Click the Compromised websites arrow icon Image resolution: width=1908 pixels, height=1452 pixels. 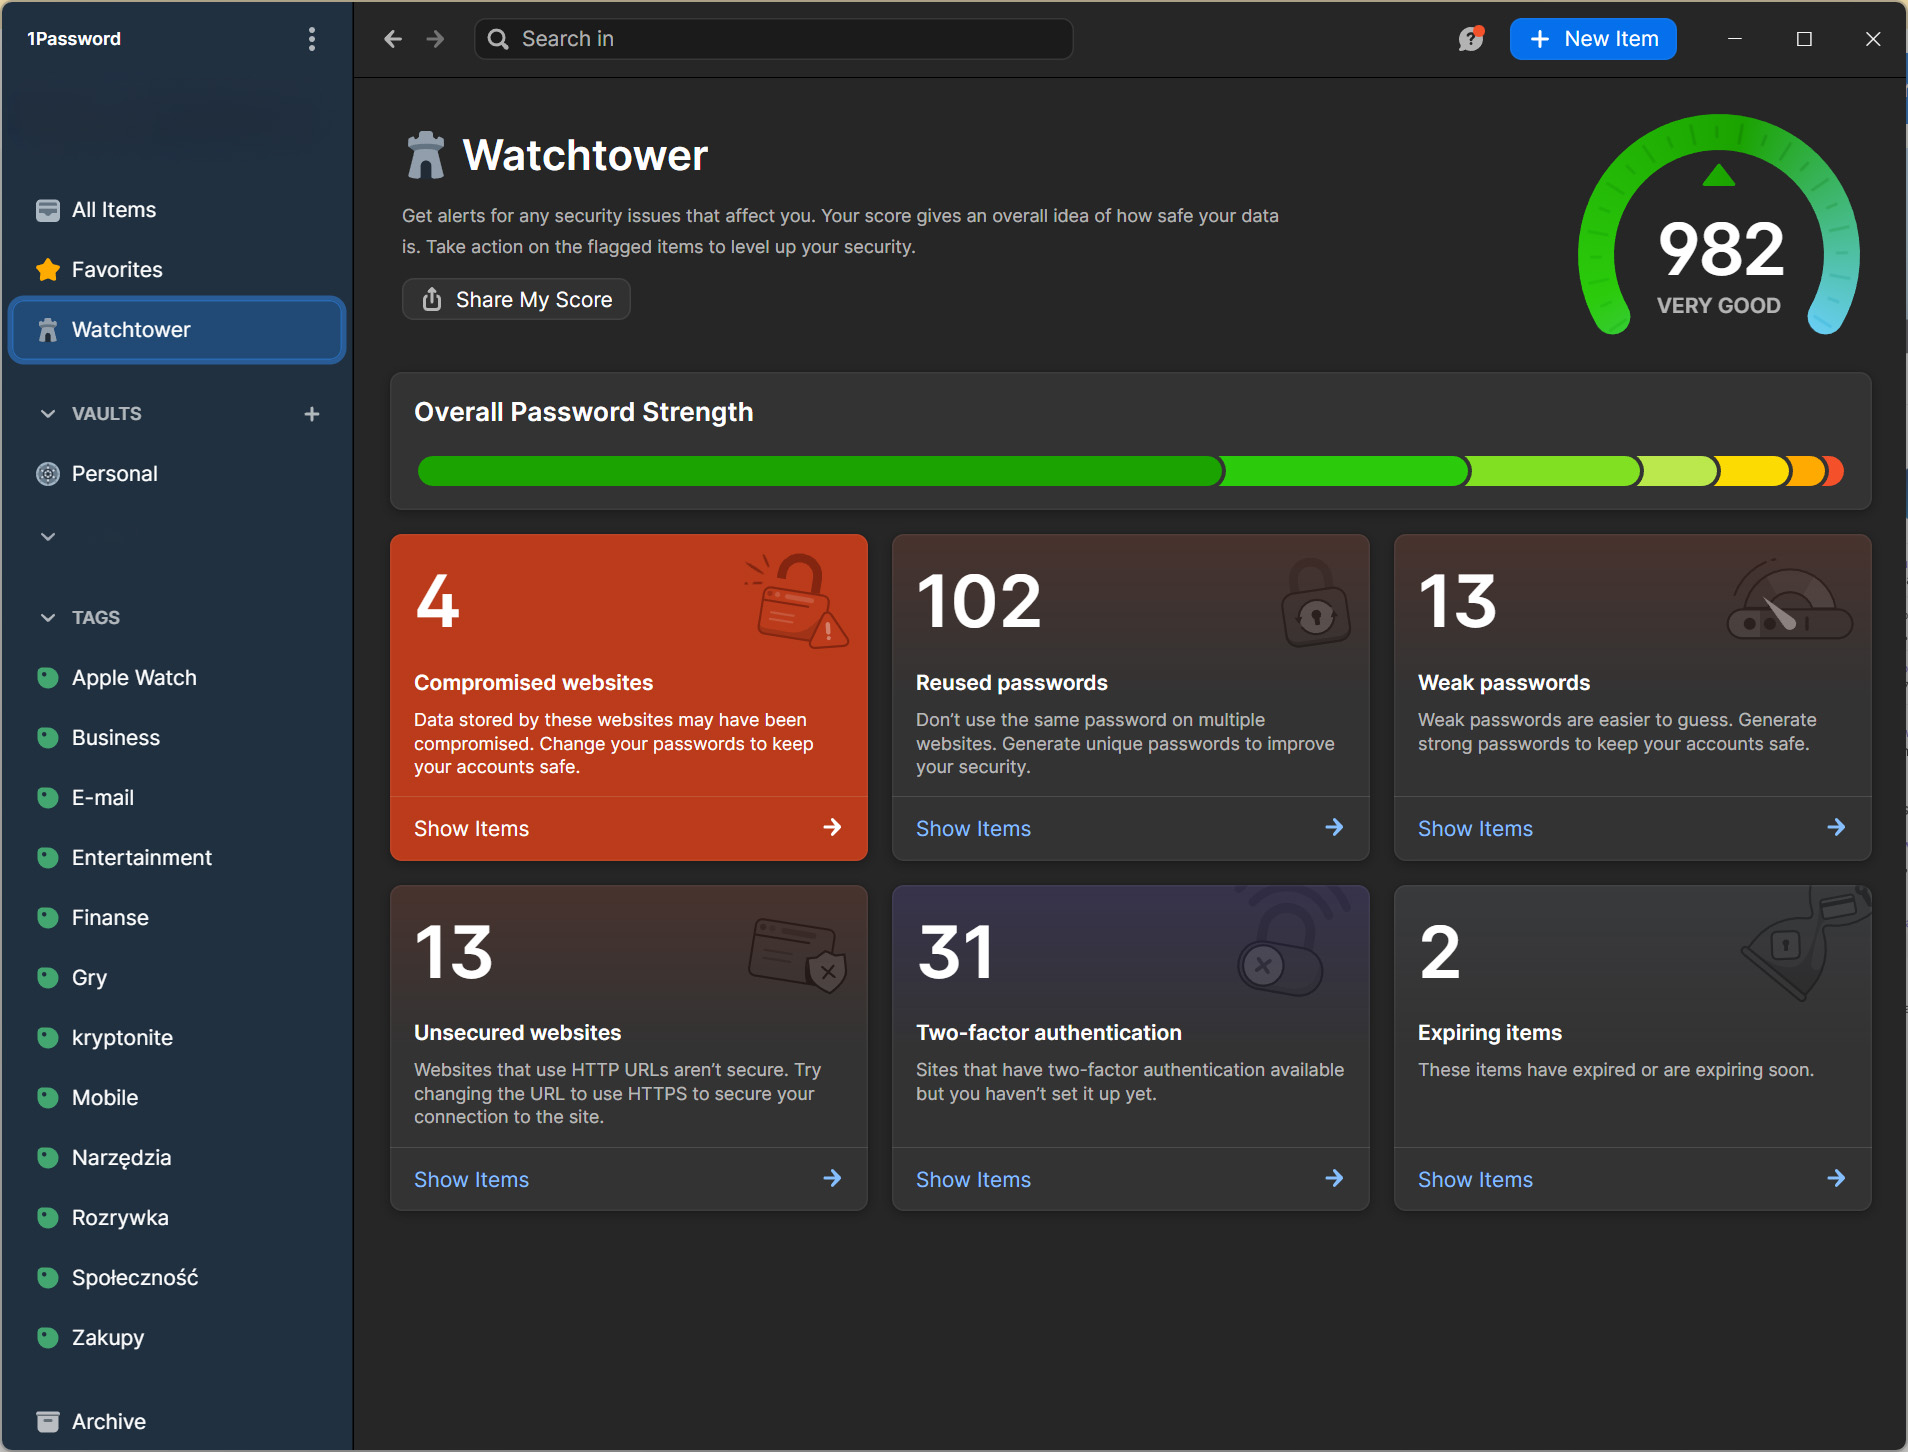(832, 828)
